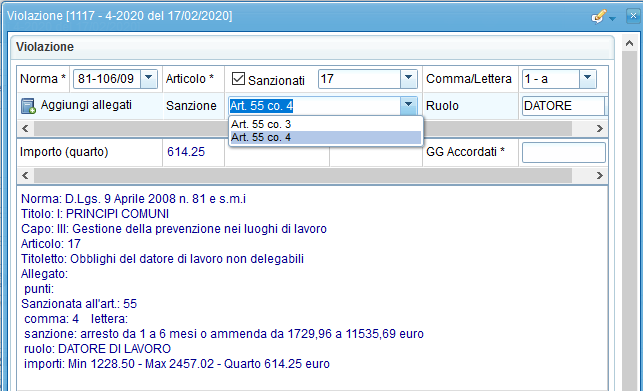Click the sanzione: arresto da 1 a 6 mesi line
The width and height of the screenshot is (643, 391).
[x=223, y=334]
